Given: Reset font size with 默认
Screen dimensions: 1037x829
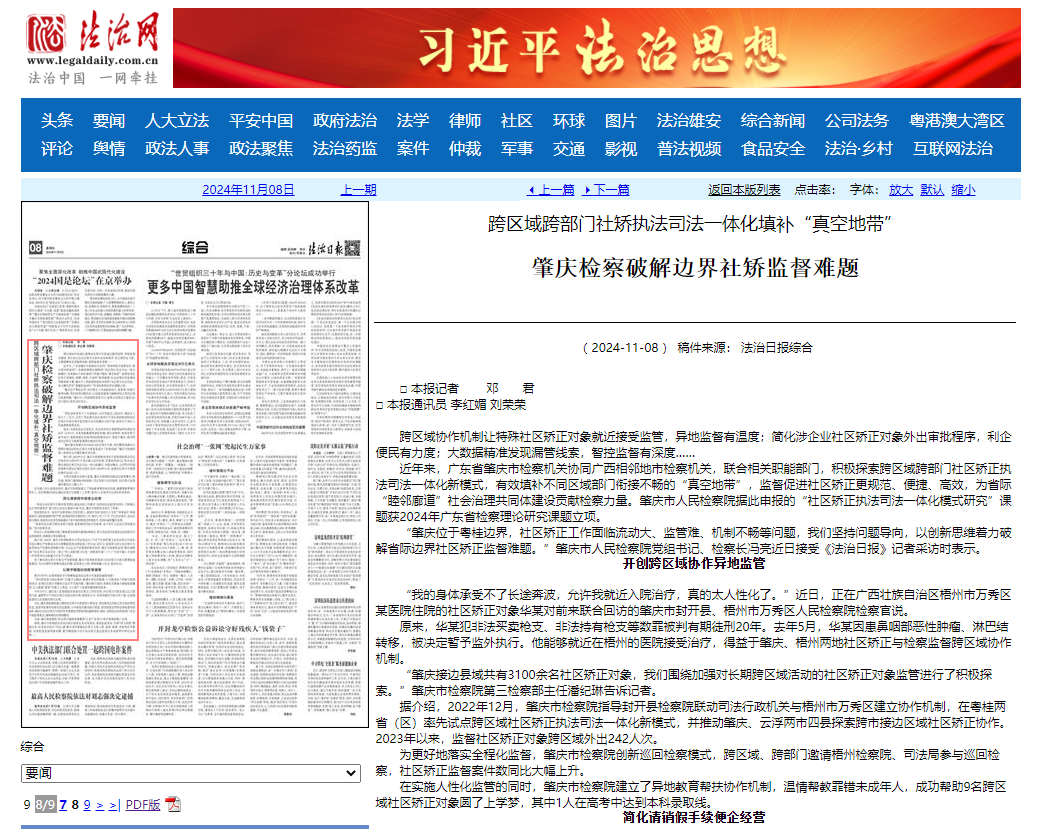Looking at the screenshot, I should (932, 189).
